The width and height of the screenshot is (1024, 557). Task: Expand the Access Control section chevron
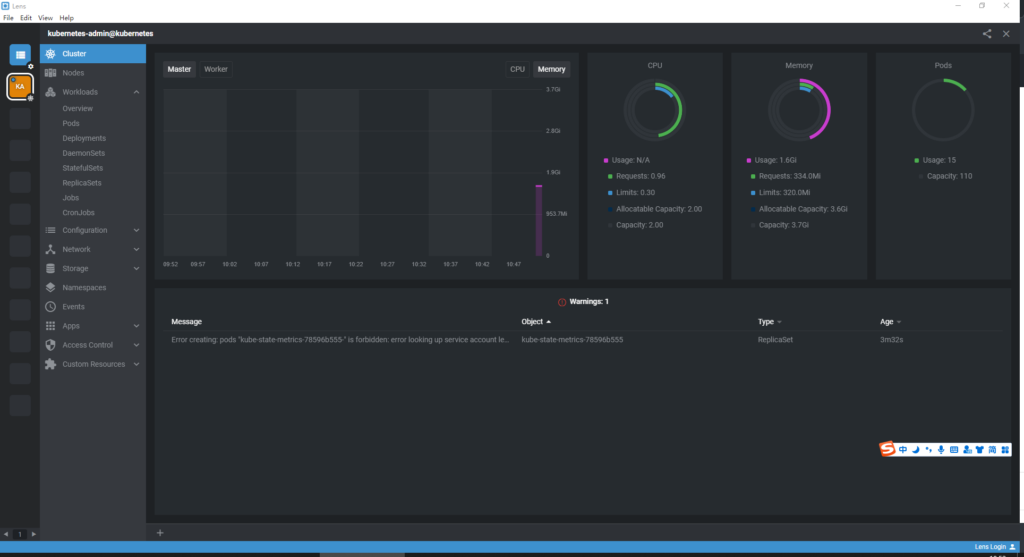(136, 345)
